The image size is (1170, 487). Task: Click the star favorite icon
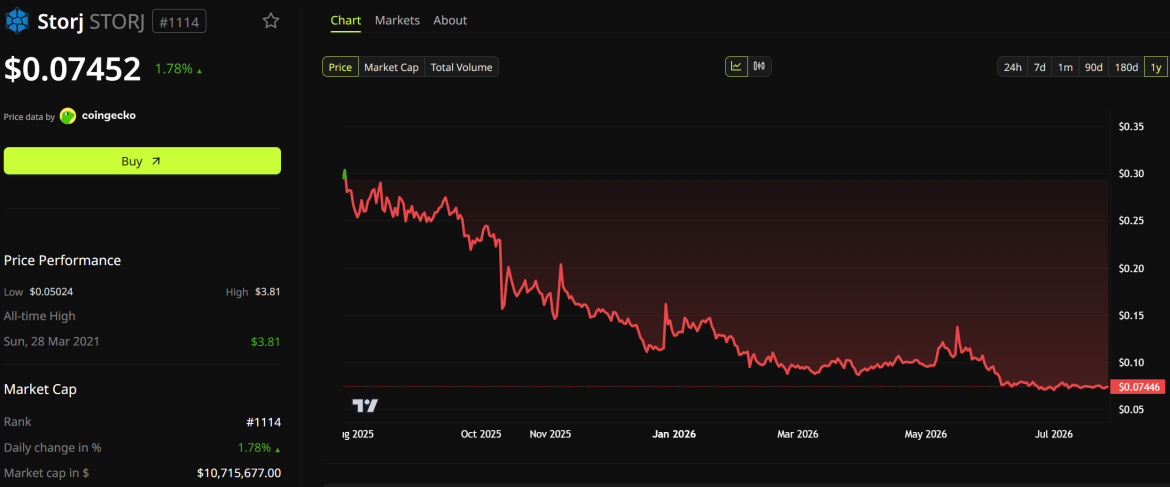click(271, 21)
